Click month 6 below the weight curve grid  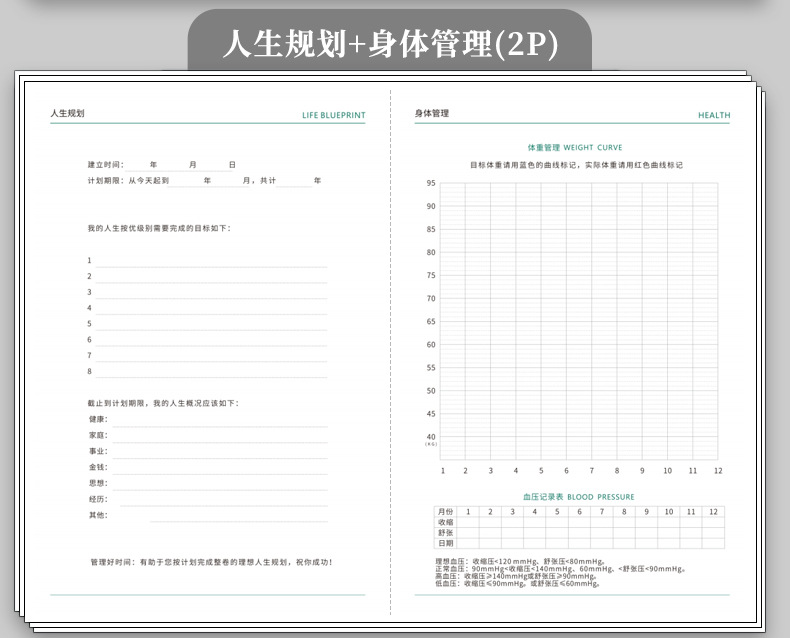point(566,471)
